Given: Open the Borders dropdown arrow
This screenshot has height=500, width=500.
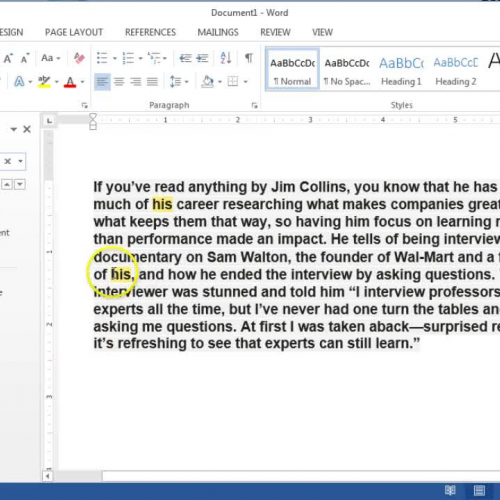Looking at the screenshot, I should (x=246, y=82).
